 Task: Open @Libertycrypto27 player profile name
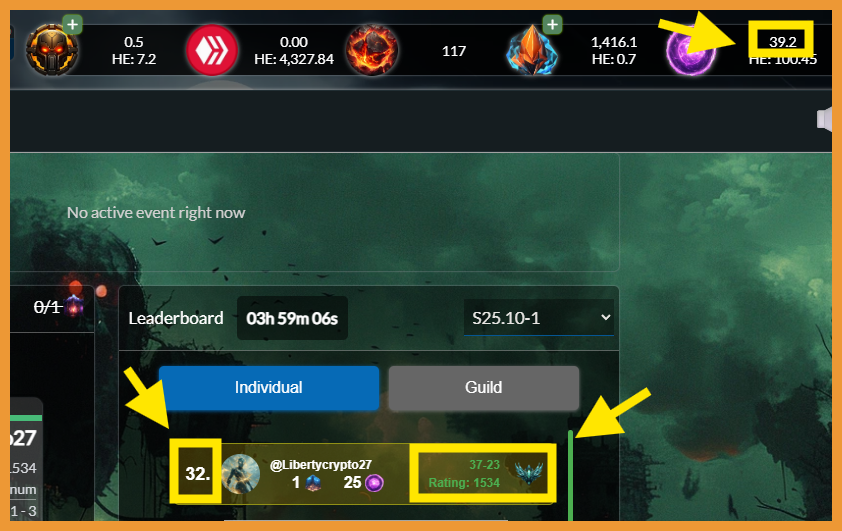click(x=321, y=464)
